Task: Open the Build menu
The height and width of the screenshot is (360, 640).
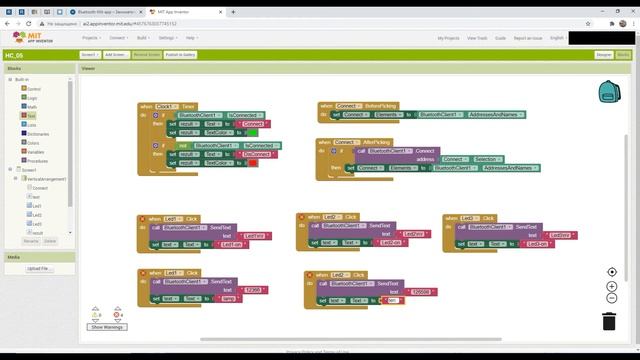Action: 143,38
